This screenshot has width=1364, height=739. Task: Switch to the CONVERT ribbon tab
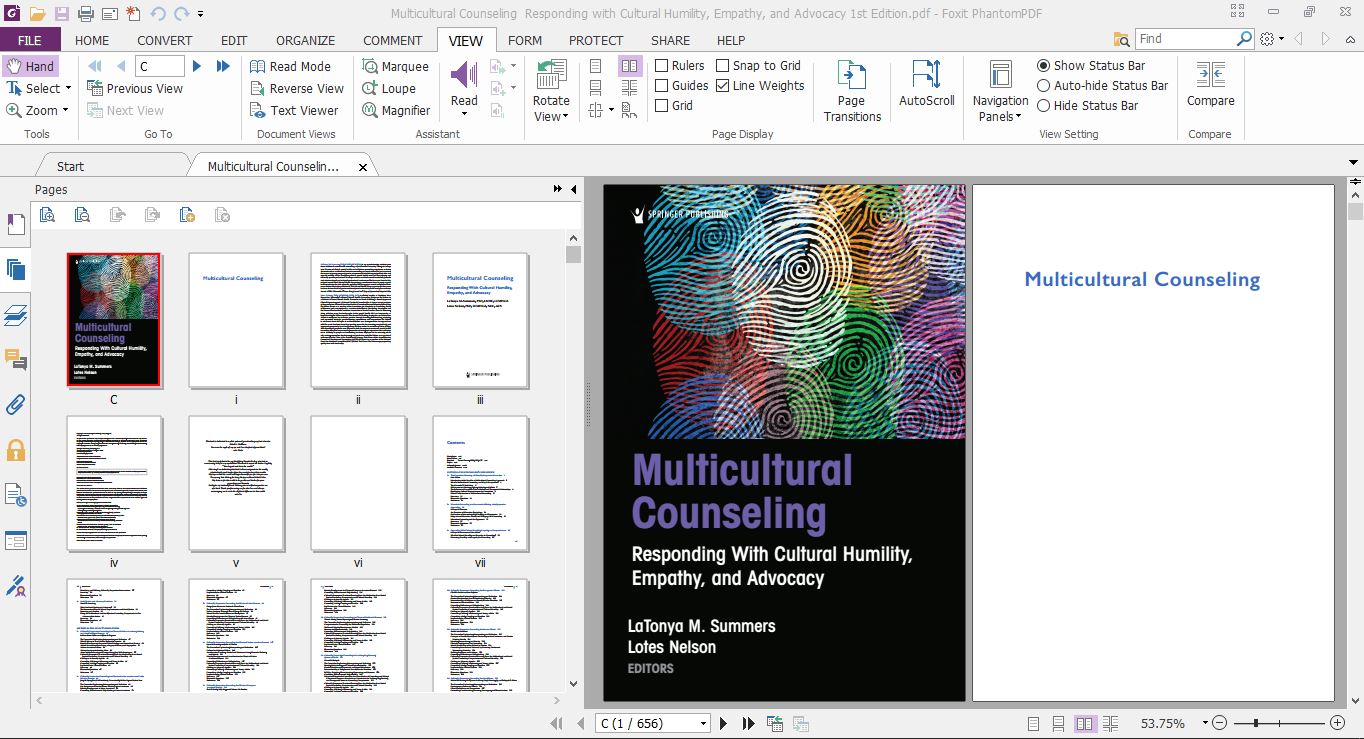[x=165, y=40]
